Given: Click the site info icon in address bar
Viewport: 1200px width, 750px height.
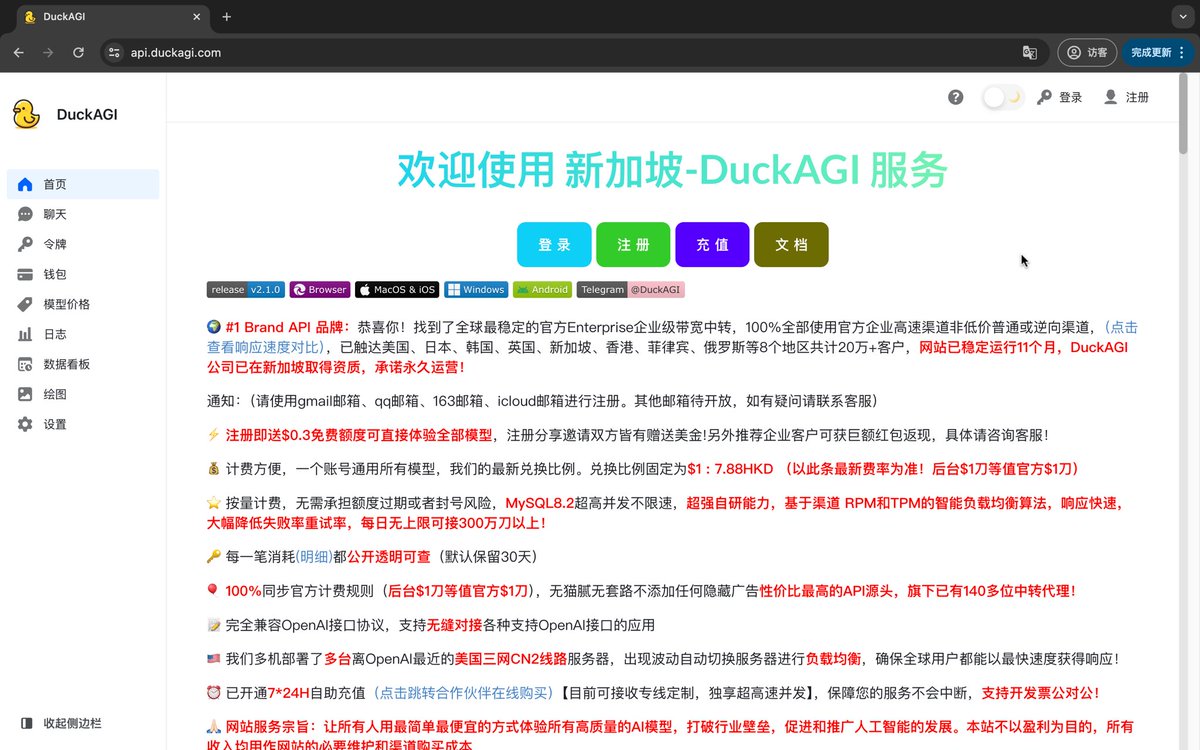Looking at the screenshot, I should [114, 52].
